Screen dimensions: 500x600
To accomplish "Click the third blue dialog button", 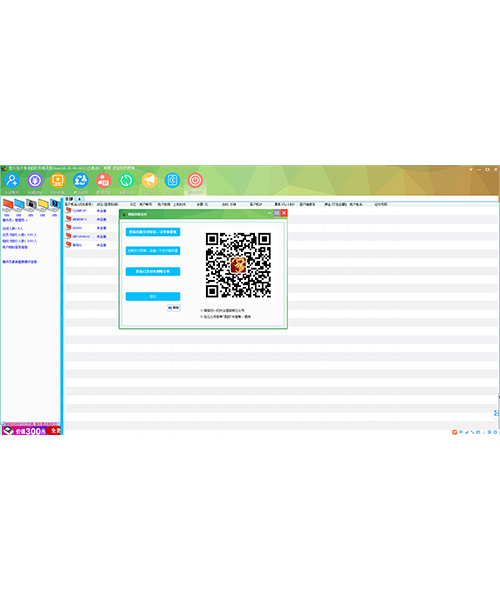I will coord(153,271).
